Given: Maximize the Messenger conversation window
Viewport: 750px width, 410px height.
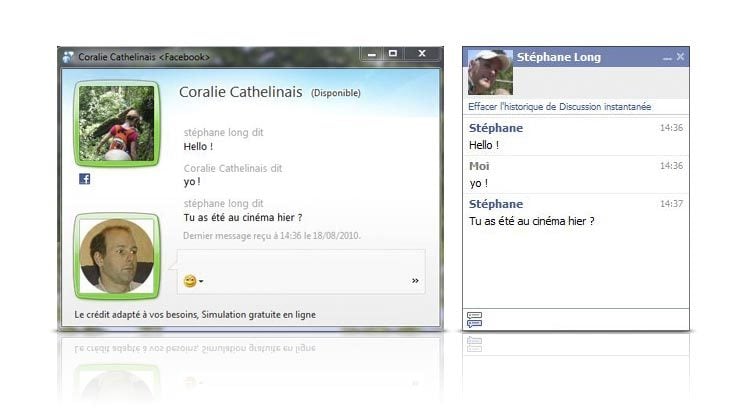Looking at the screenshot, I should click(x=393, y=54).
